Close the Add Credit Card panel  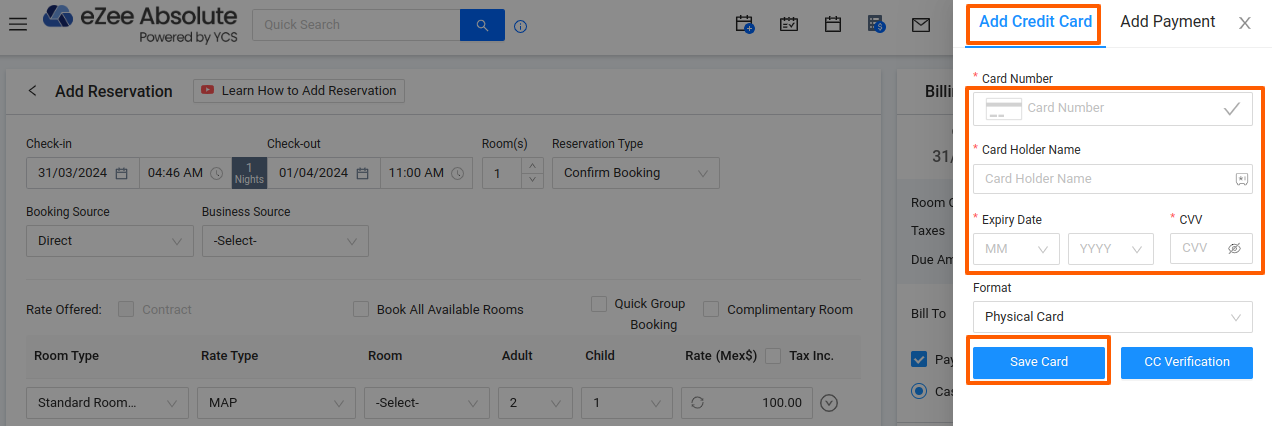pos(1245,23)
